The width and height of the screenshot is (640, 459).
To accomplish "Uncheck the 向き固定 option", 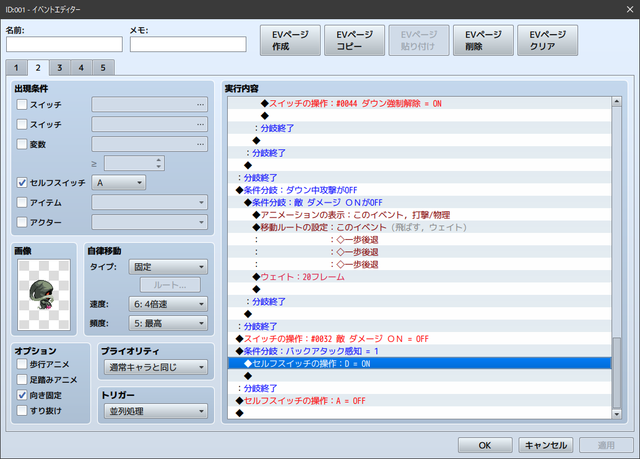I will point(22,395).
